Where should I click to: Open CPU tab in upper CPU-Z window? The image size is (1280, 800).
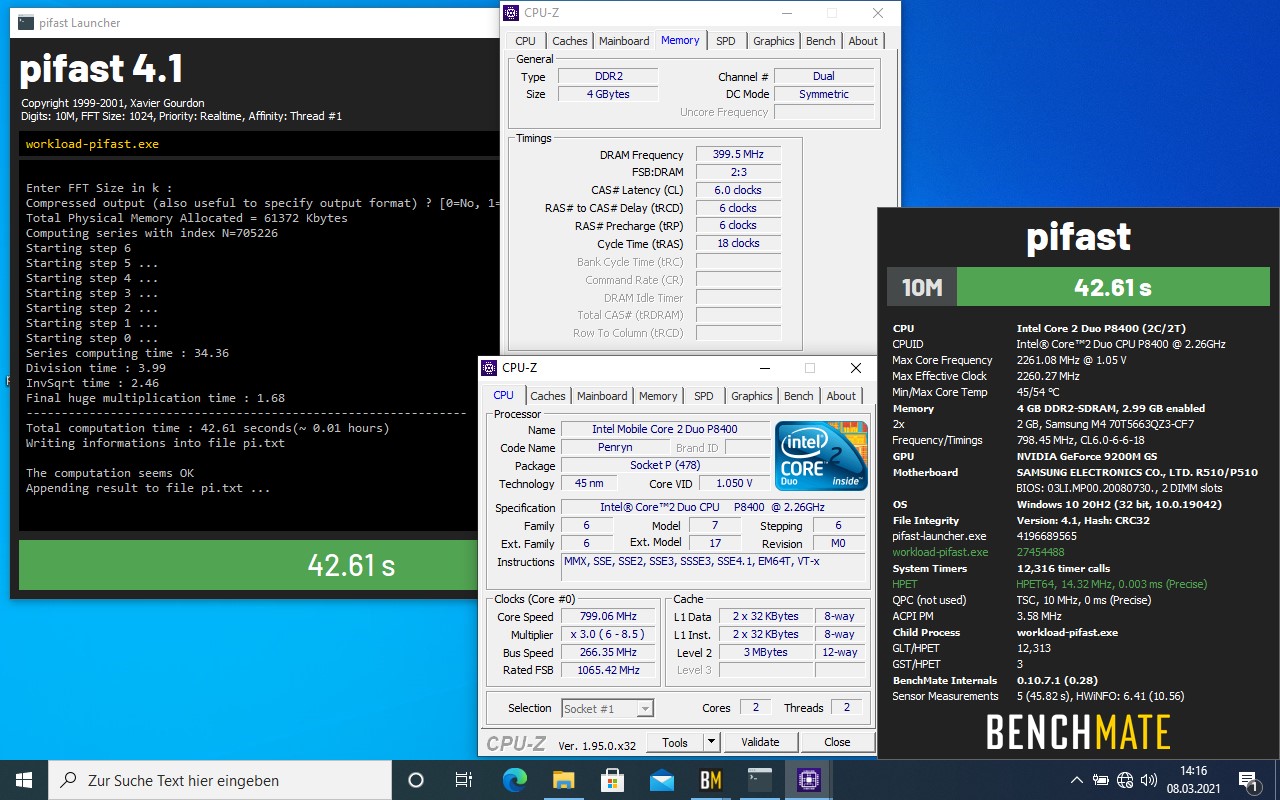coord(526,41)
